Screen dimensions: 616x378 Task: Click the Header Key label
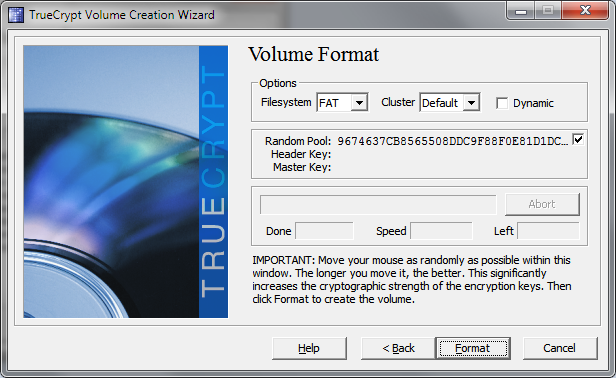301,154
